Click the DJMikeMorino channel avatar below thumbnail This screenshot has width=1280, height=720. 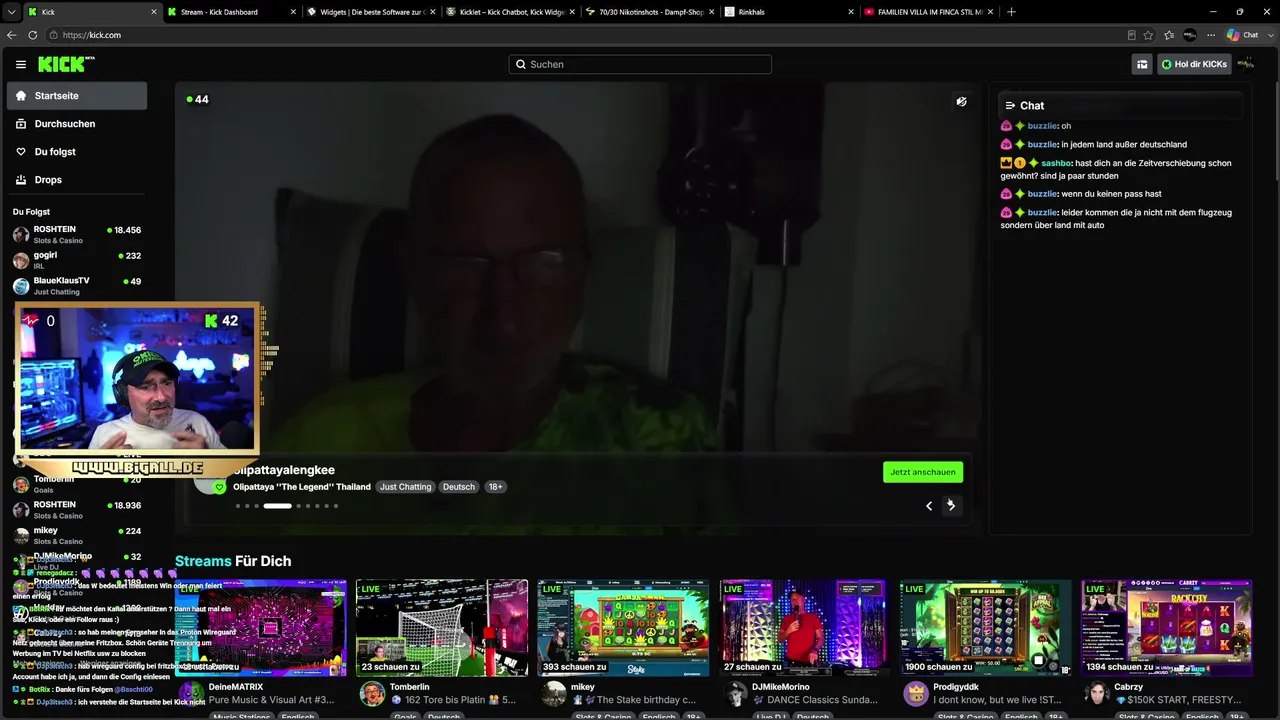(735, 694)
